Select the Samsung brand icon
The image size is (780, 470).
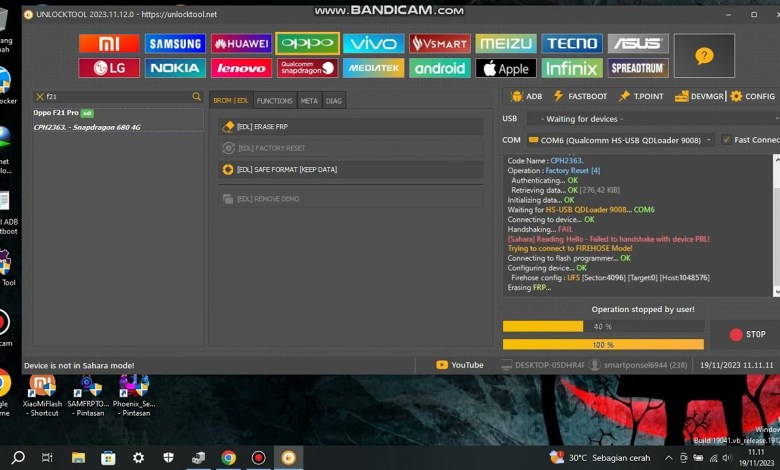point(175,44)
